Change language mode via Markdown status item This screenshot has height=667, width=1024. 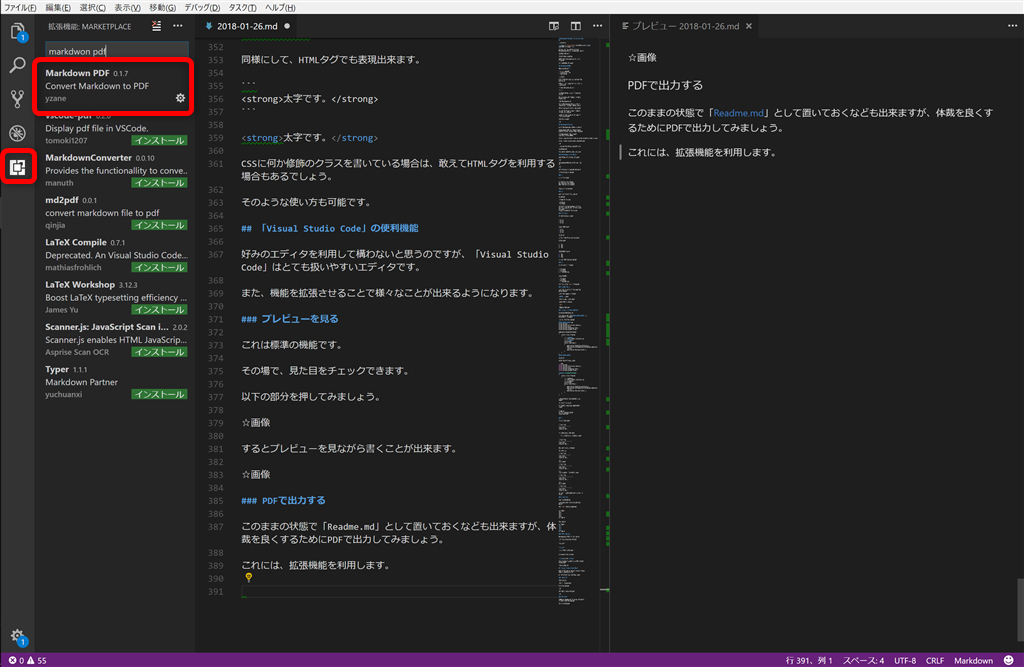click(973, 660)
